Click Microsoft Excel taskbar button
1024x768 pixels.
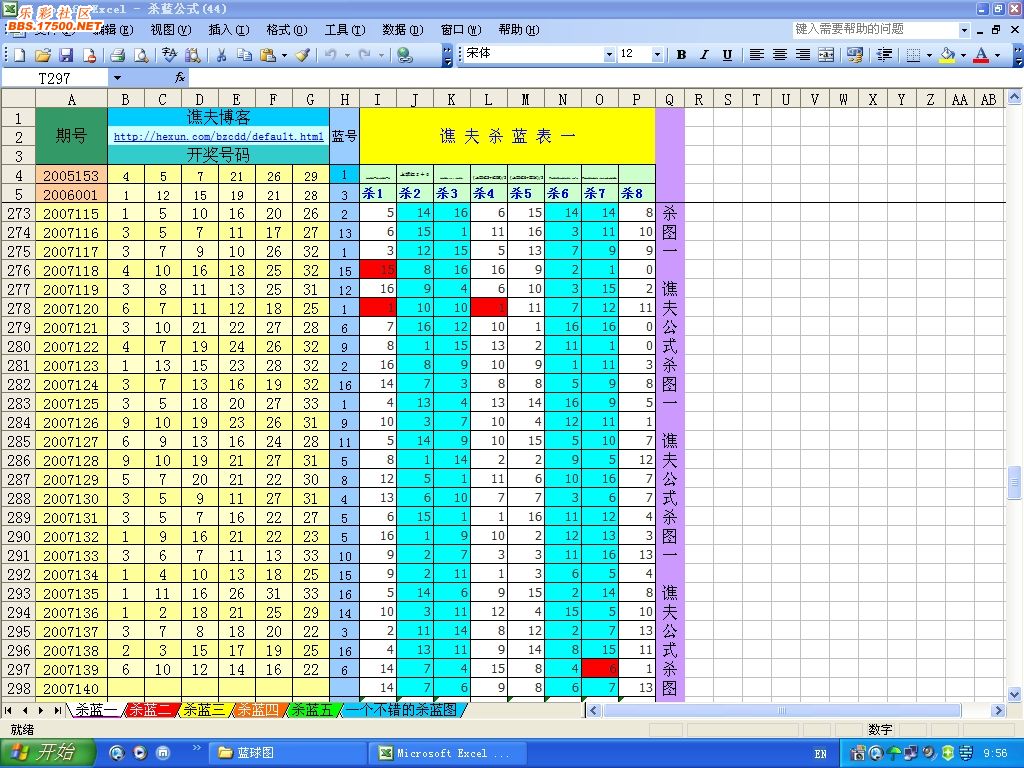(449, 753)
